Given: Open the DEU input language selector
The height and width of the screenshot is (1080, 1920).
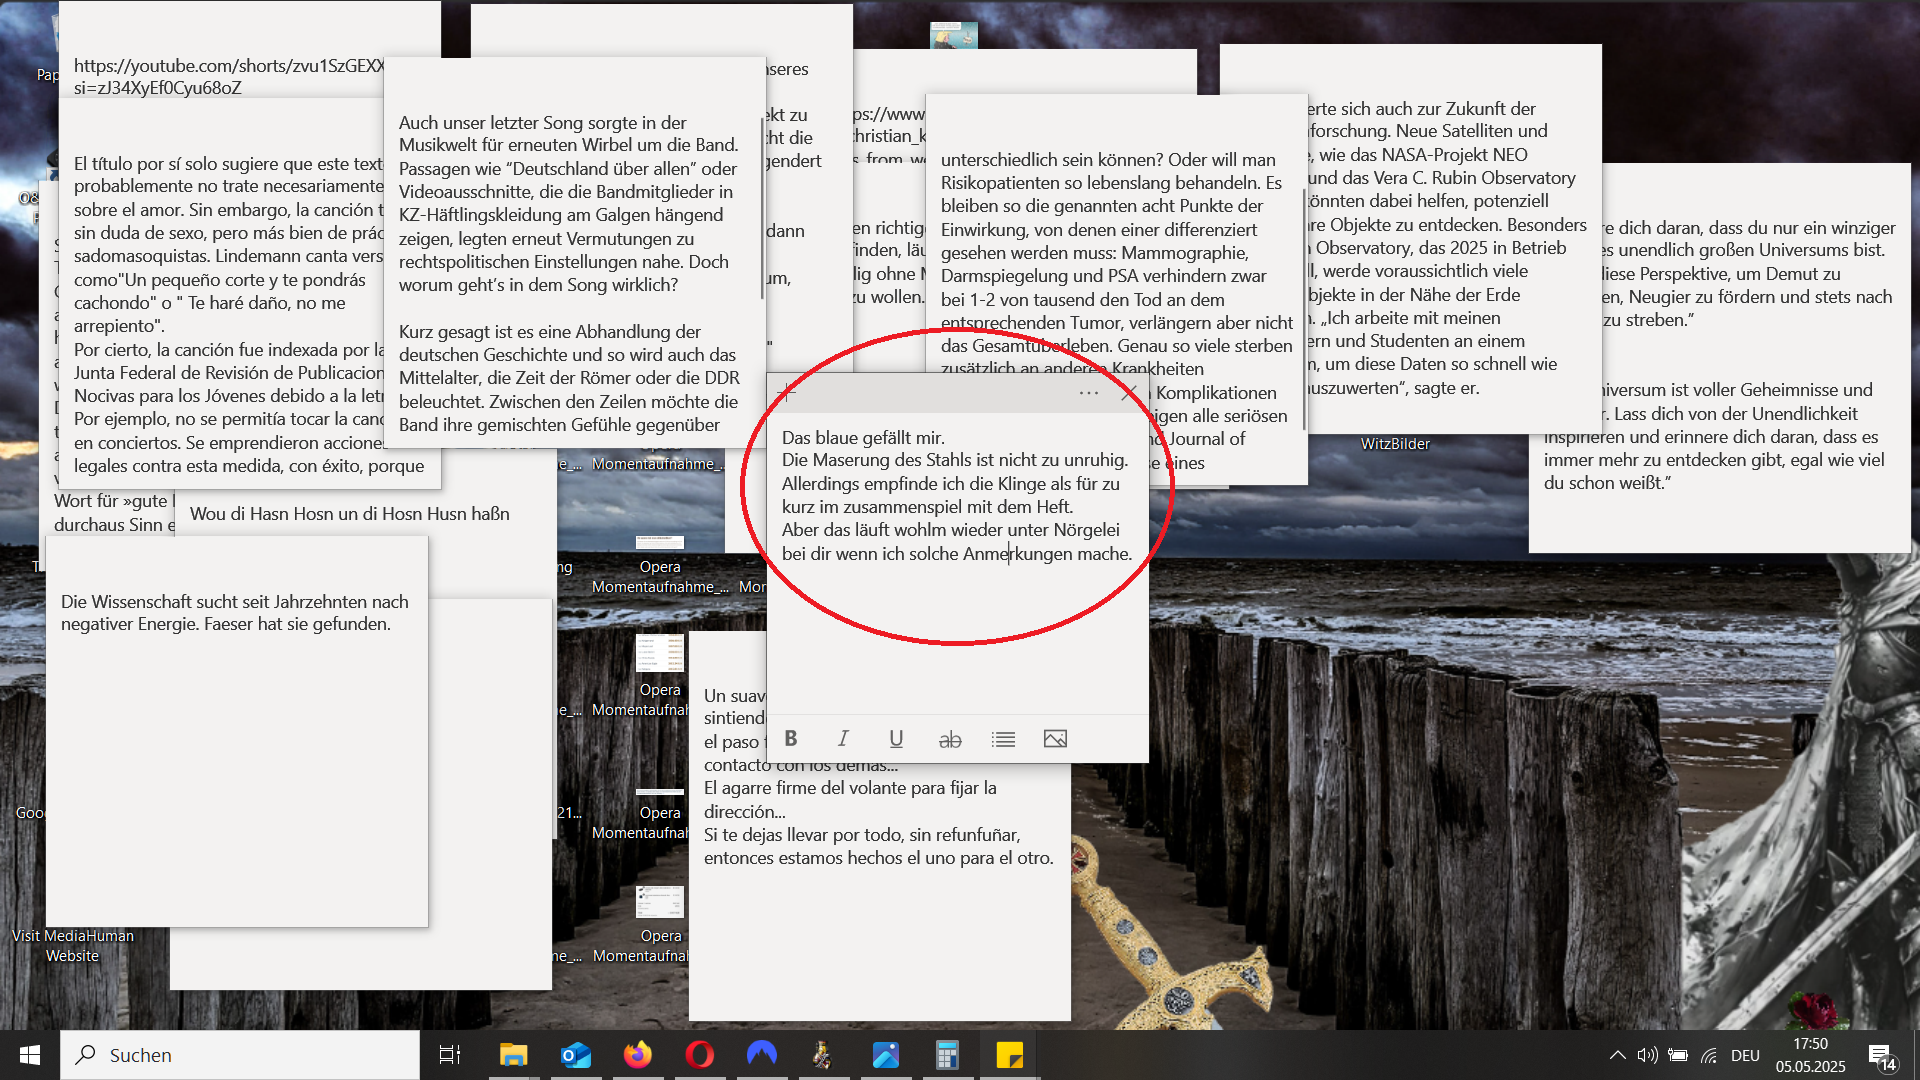Looking at the screenshot, I should (x=1745, y=1055).
